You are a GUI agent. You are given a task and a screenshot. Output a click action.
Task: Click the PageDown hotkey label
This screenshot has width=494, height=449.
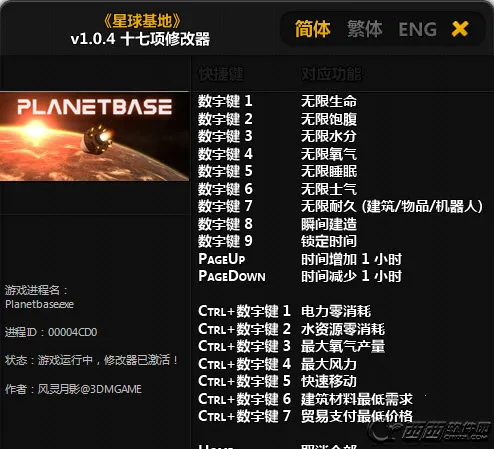pyautogui.click(x=232, y=276)
